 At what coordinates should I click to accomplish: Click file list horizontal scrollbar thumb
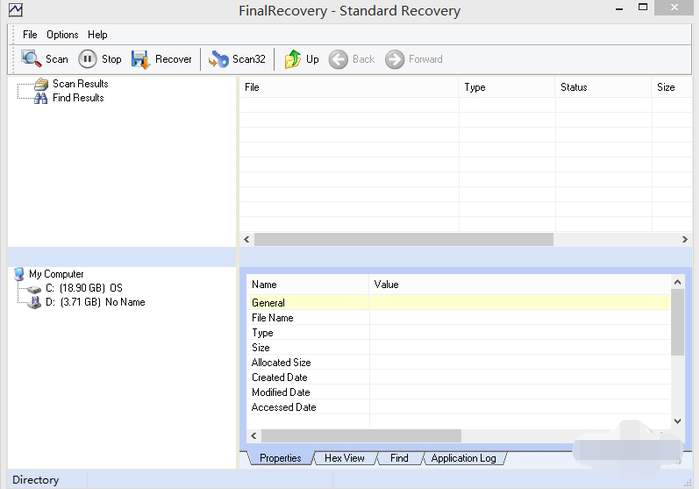404,240
